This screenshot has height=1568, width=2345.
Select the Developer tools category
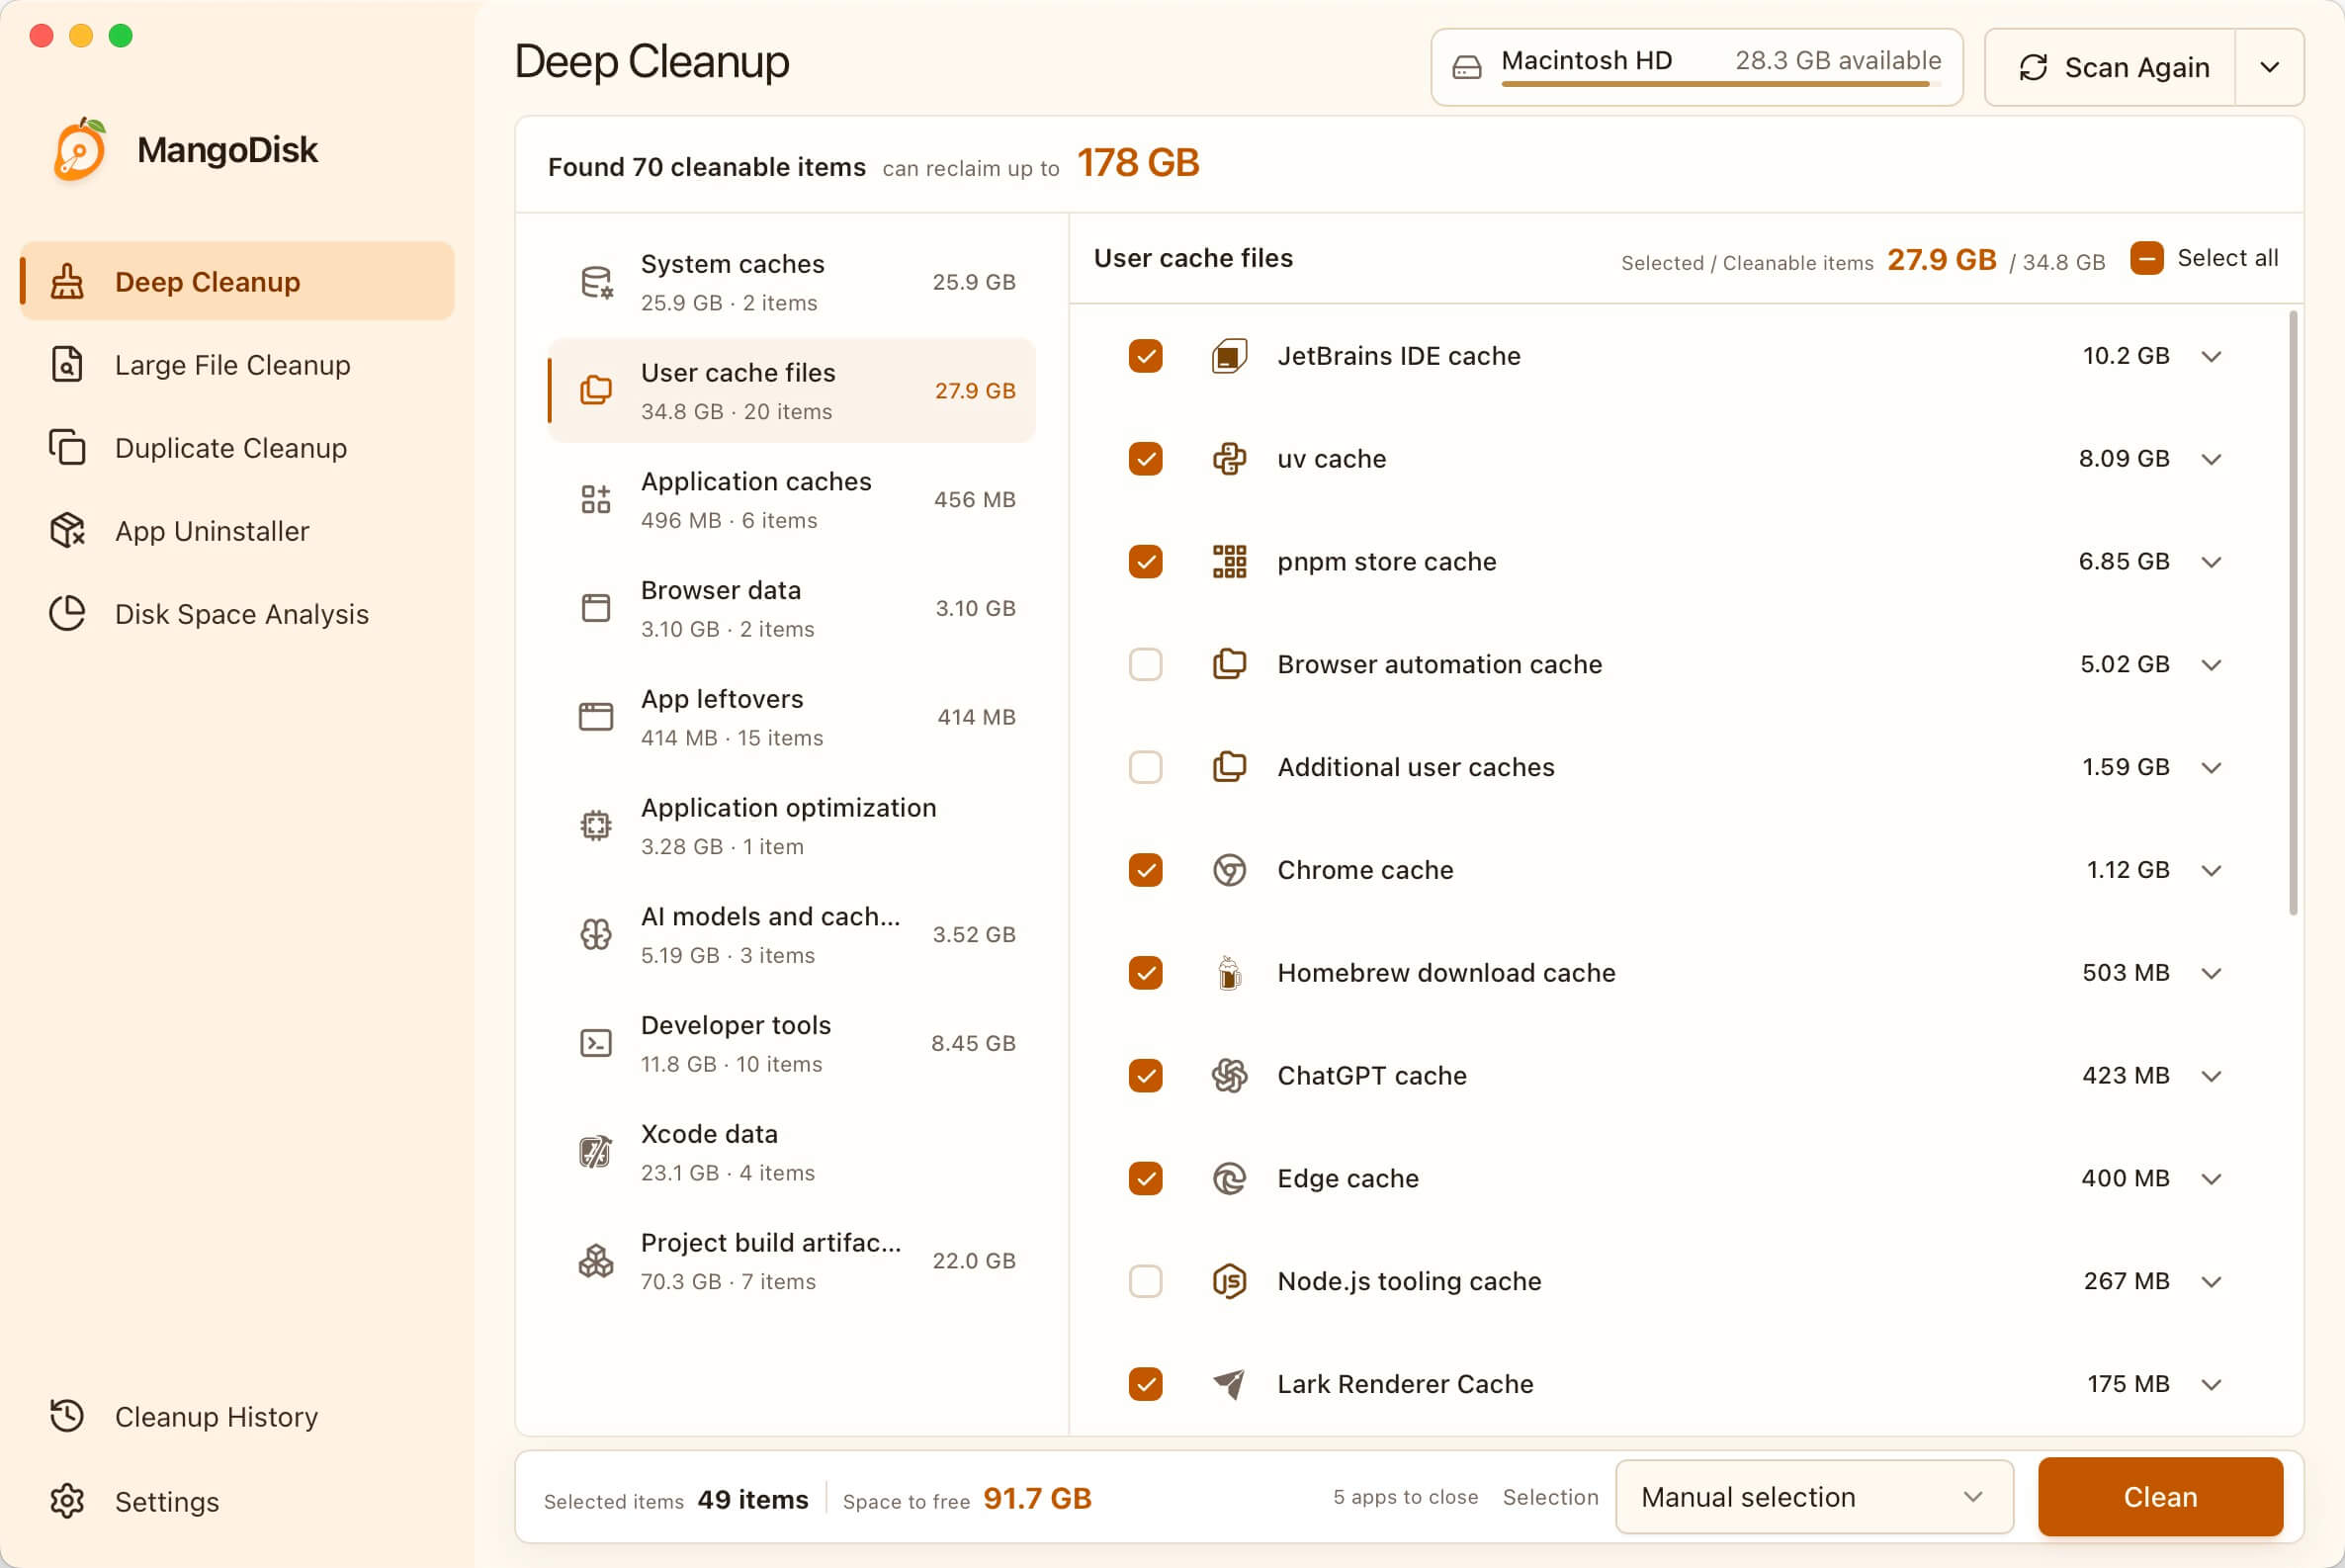click(x=792, y=1043)
